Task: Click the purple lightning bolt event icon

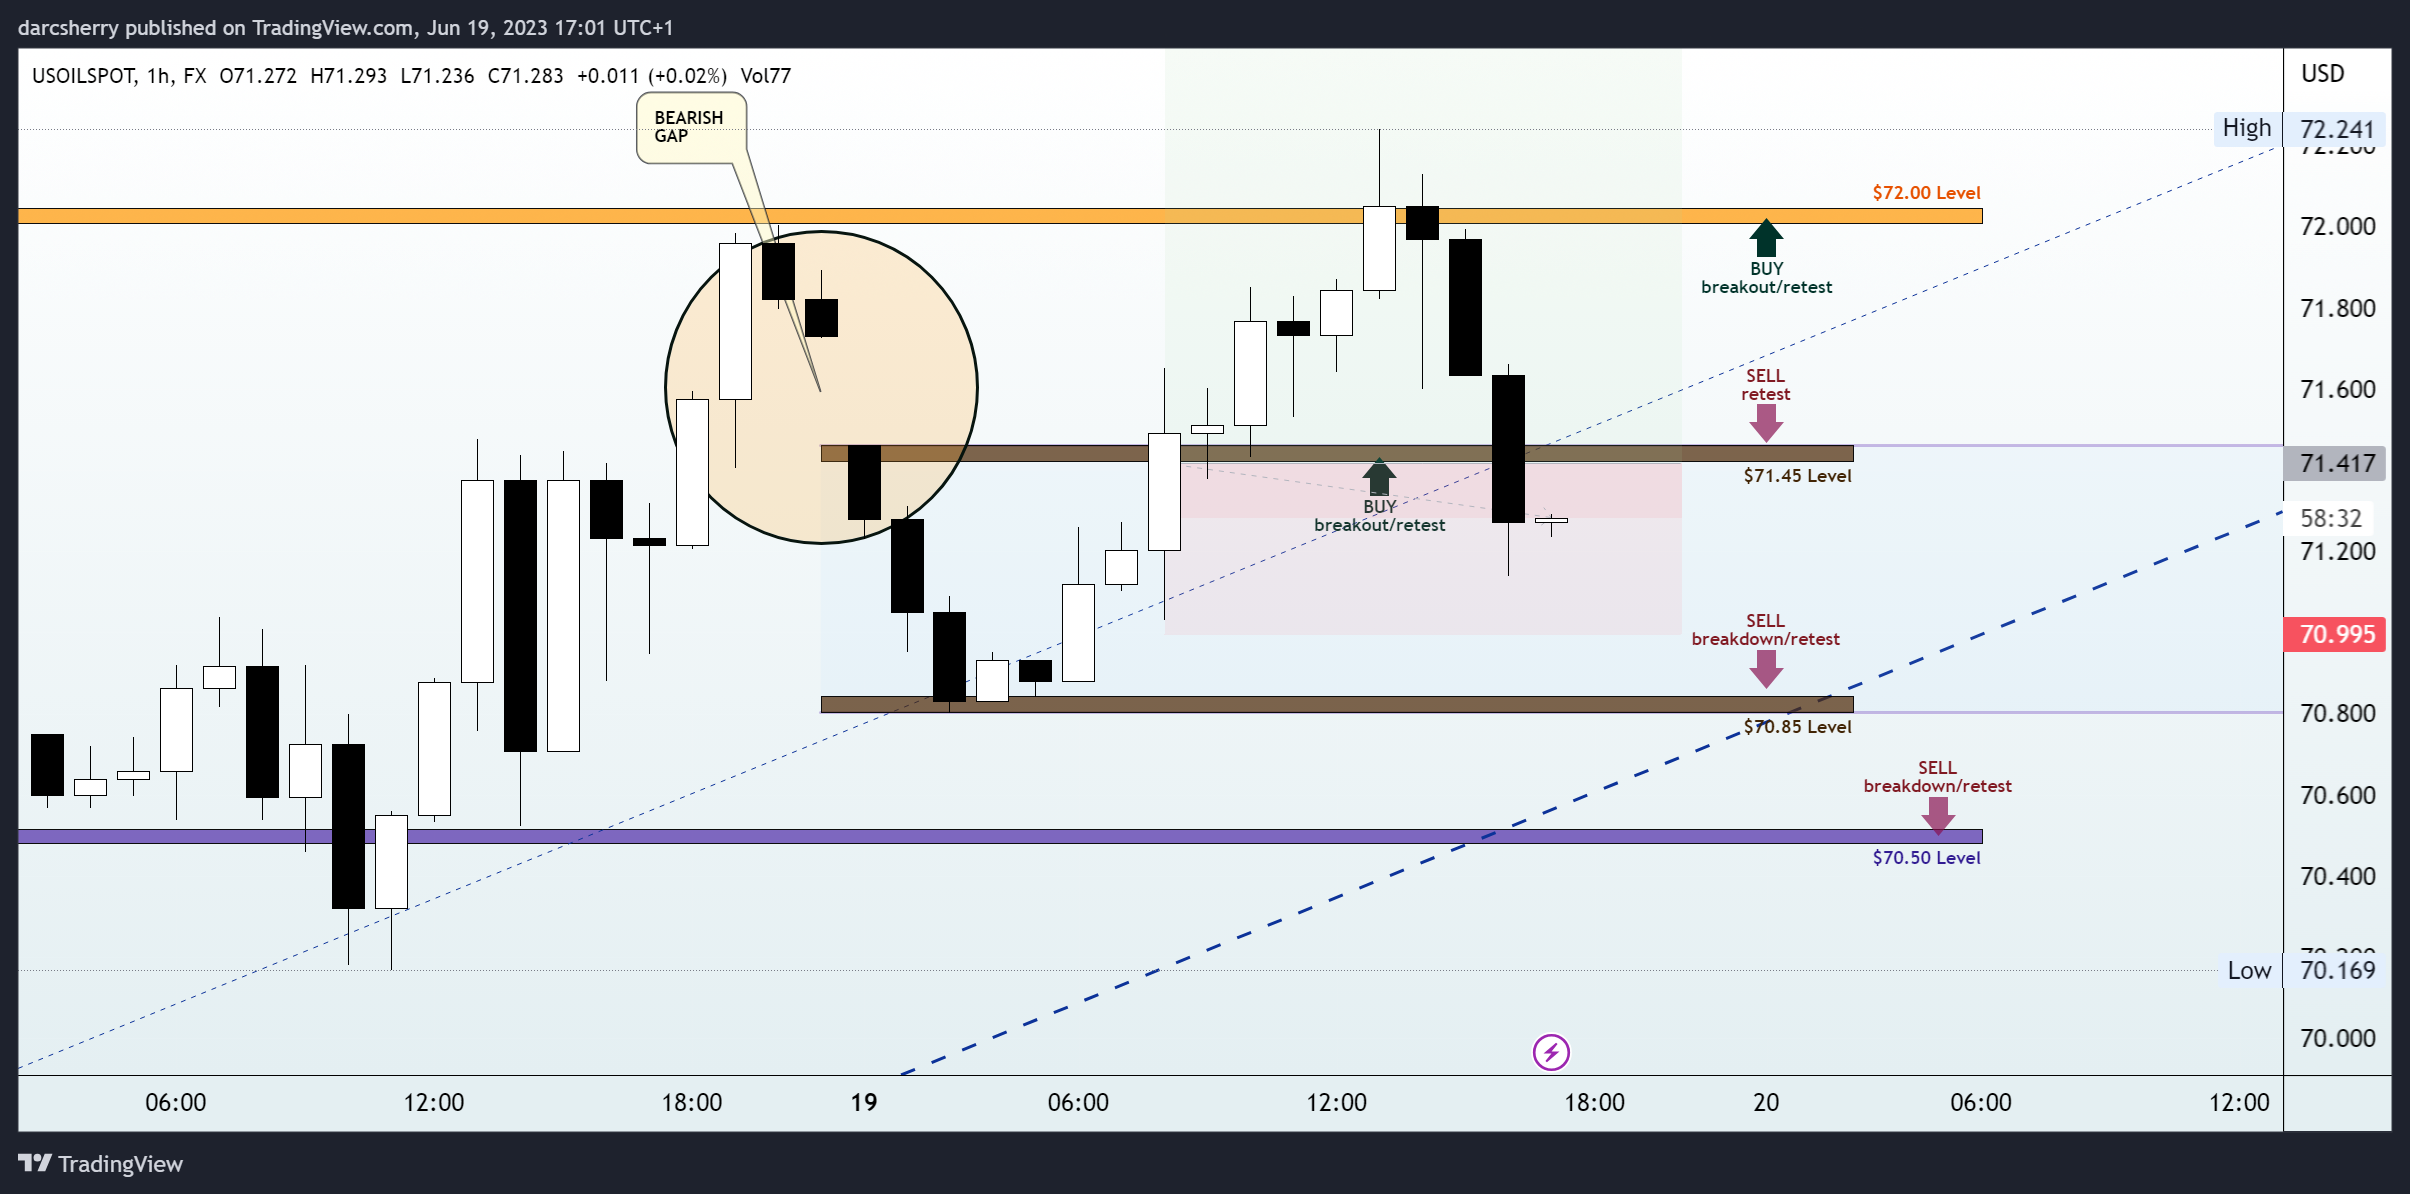Action: pyautogui.click(x=1551, y=1052)
